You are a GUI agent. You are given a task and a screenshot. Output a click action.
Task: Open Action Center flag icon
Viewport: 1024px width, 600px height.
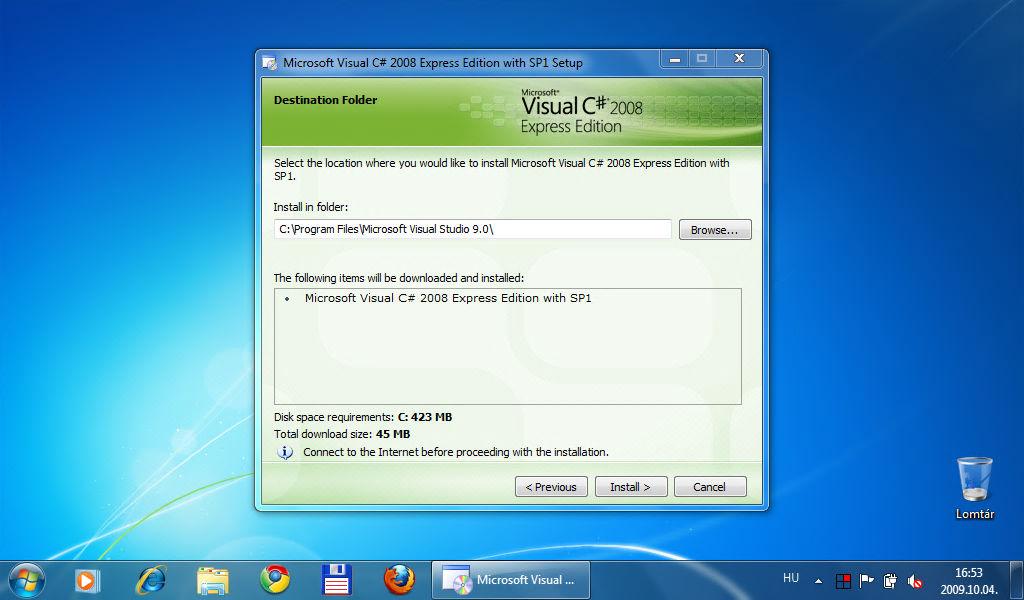pos(867,580)
